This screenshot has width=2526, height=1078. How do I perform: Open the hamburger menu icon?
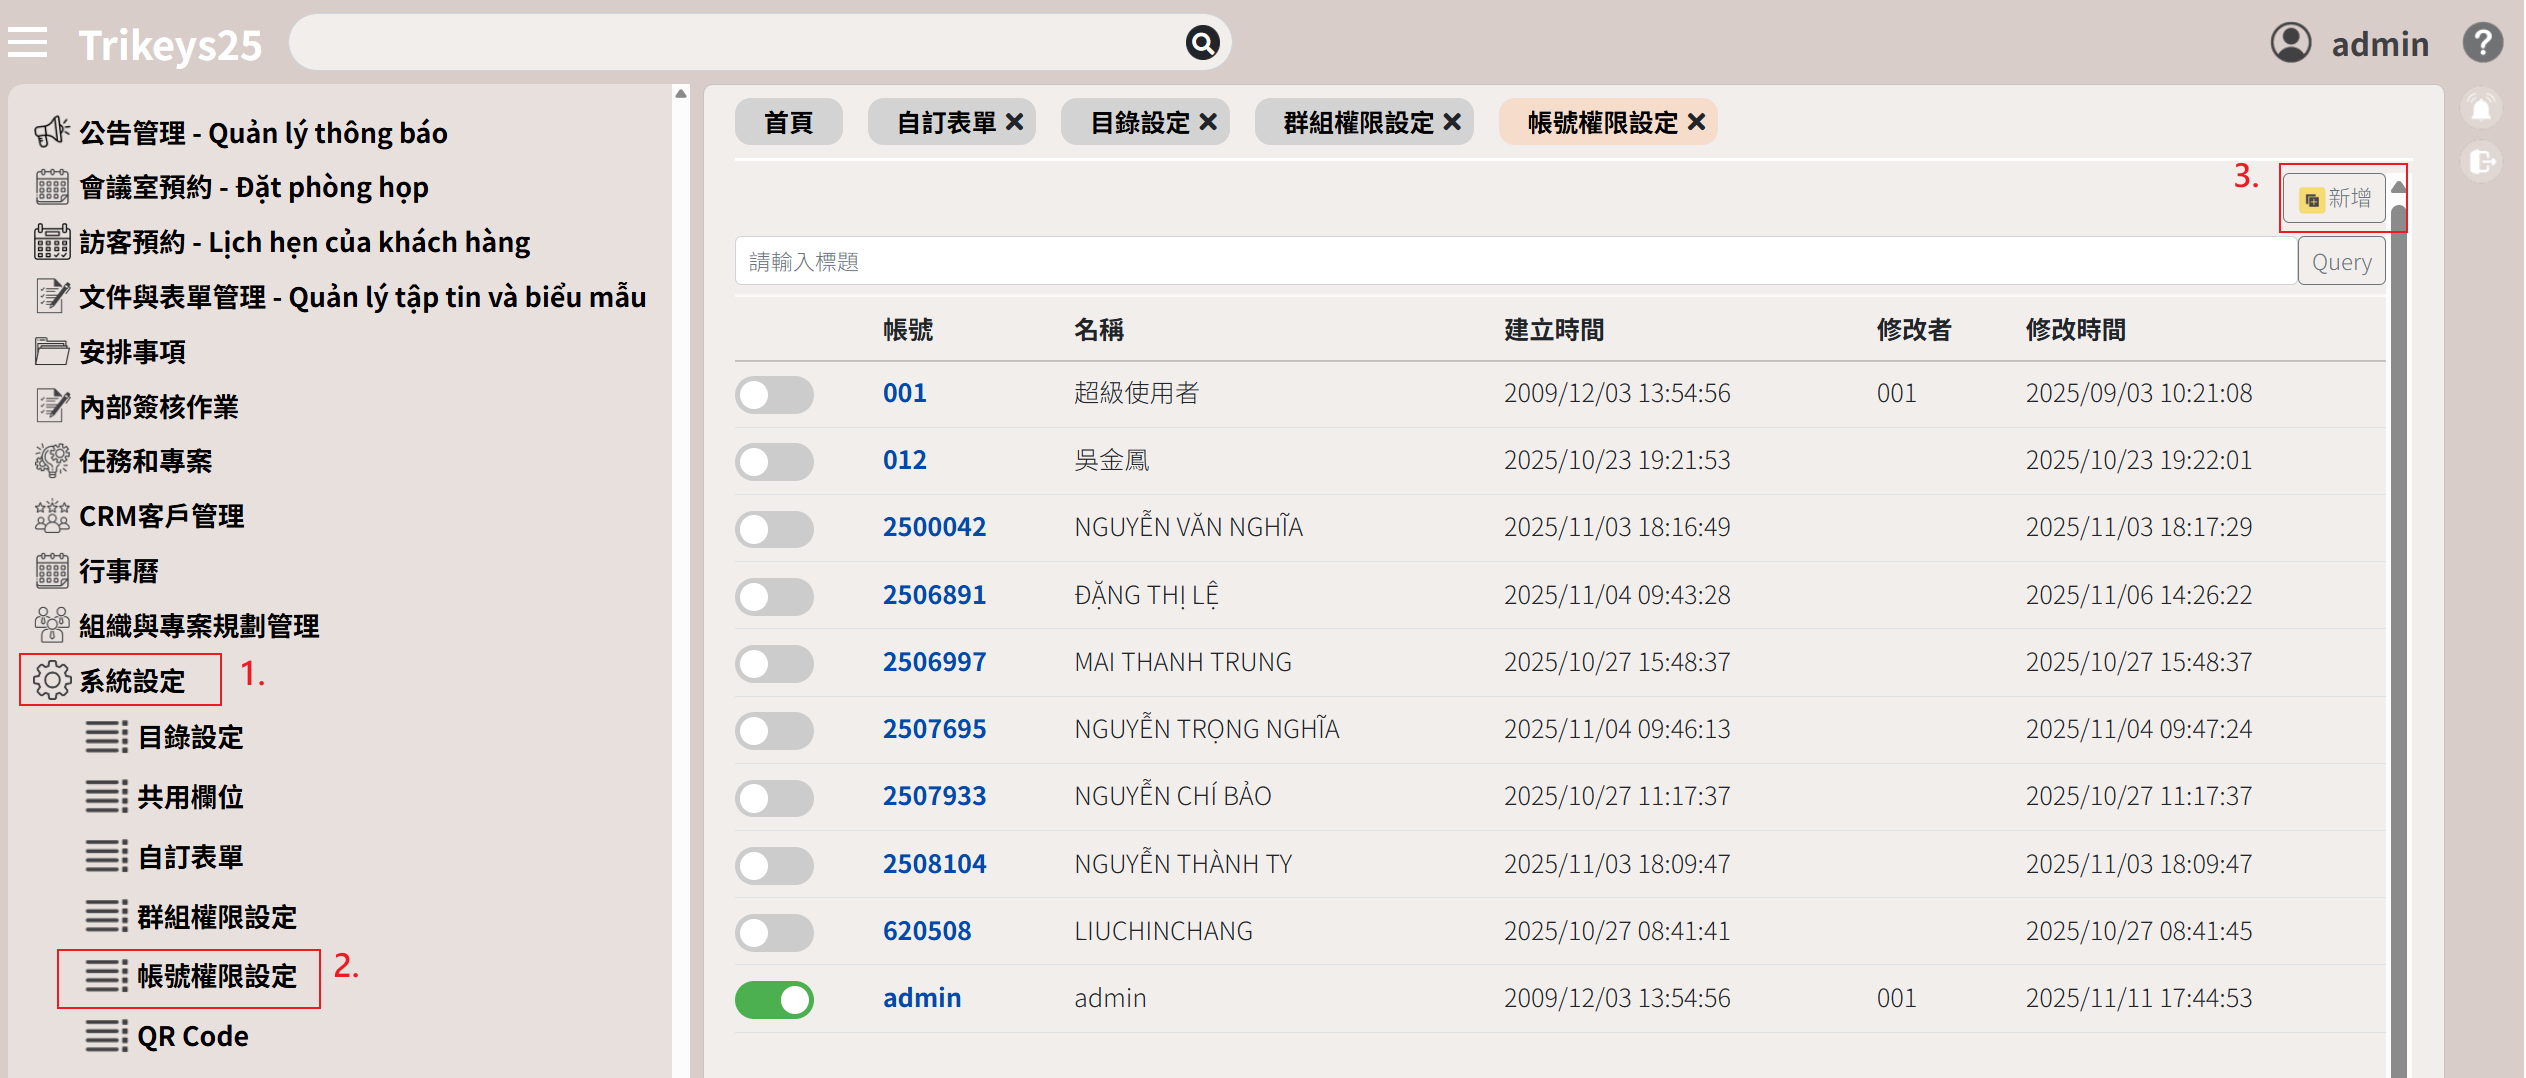pos(28,43)
